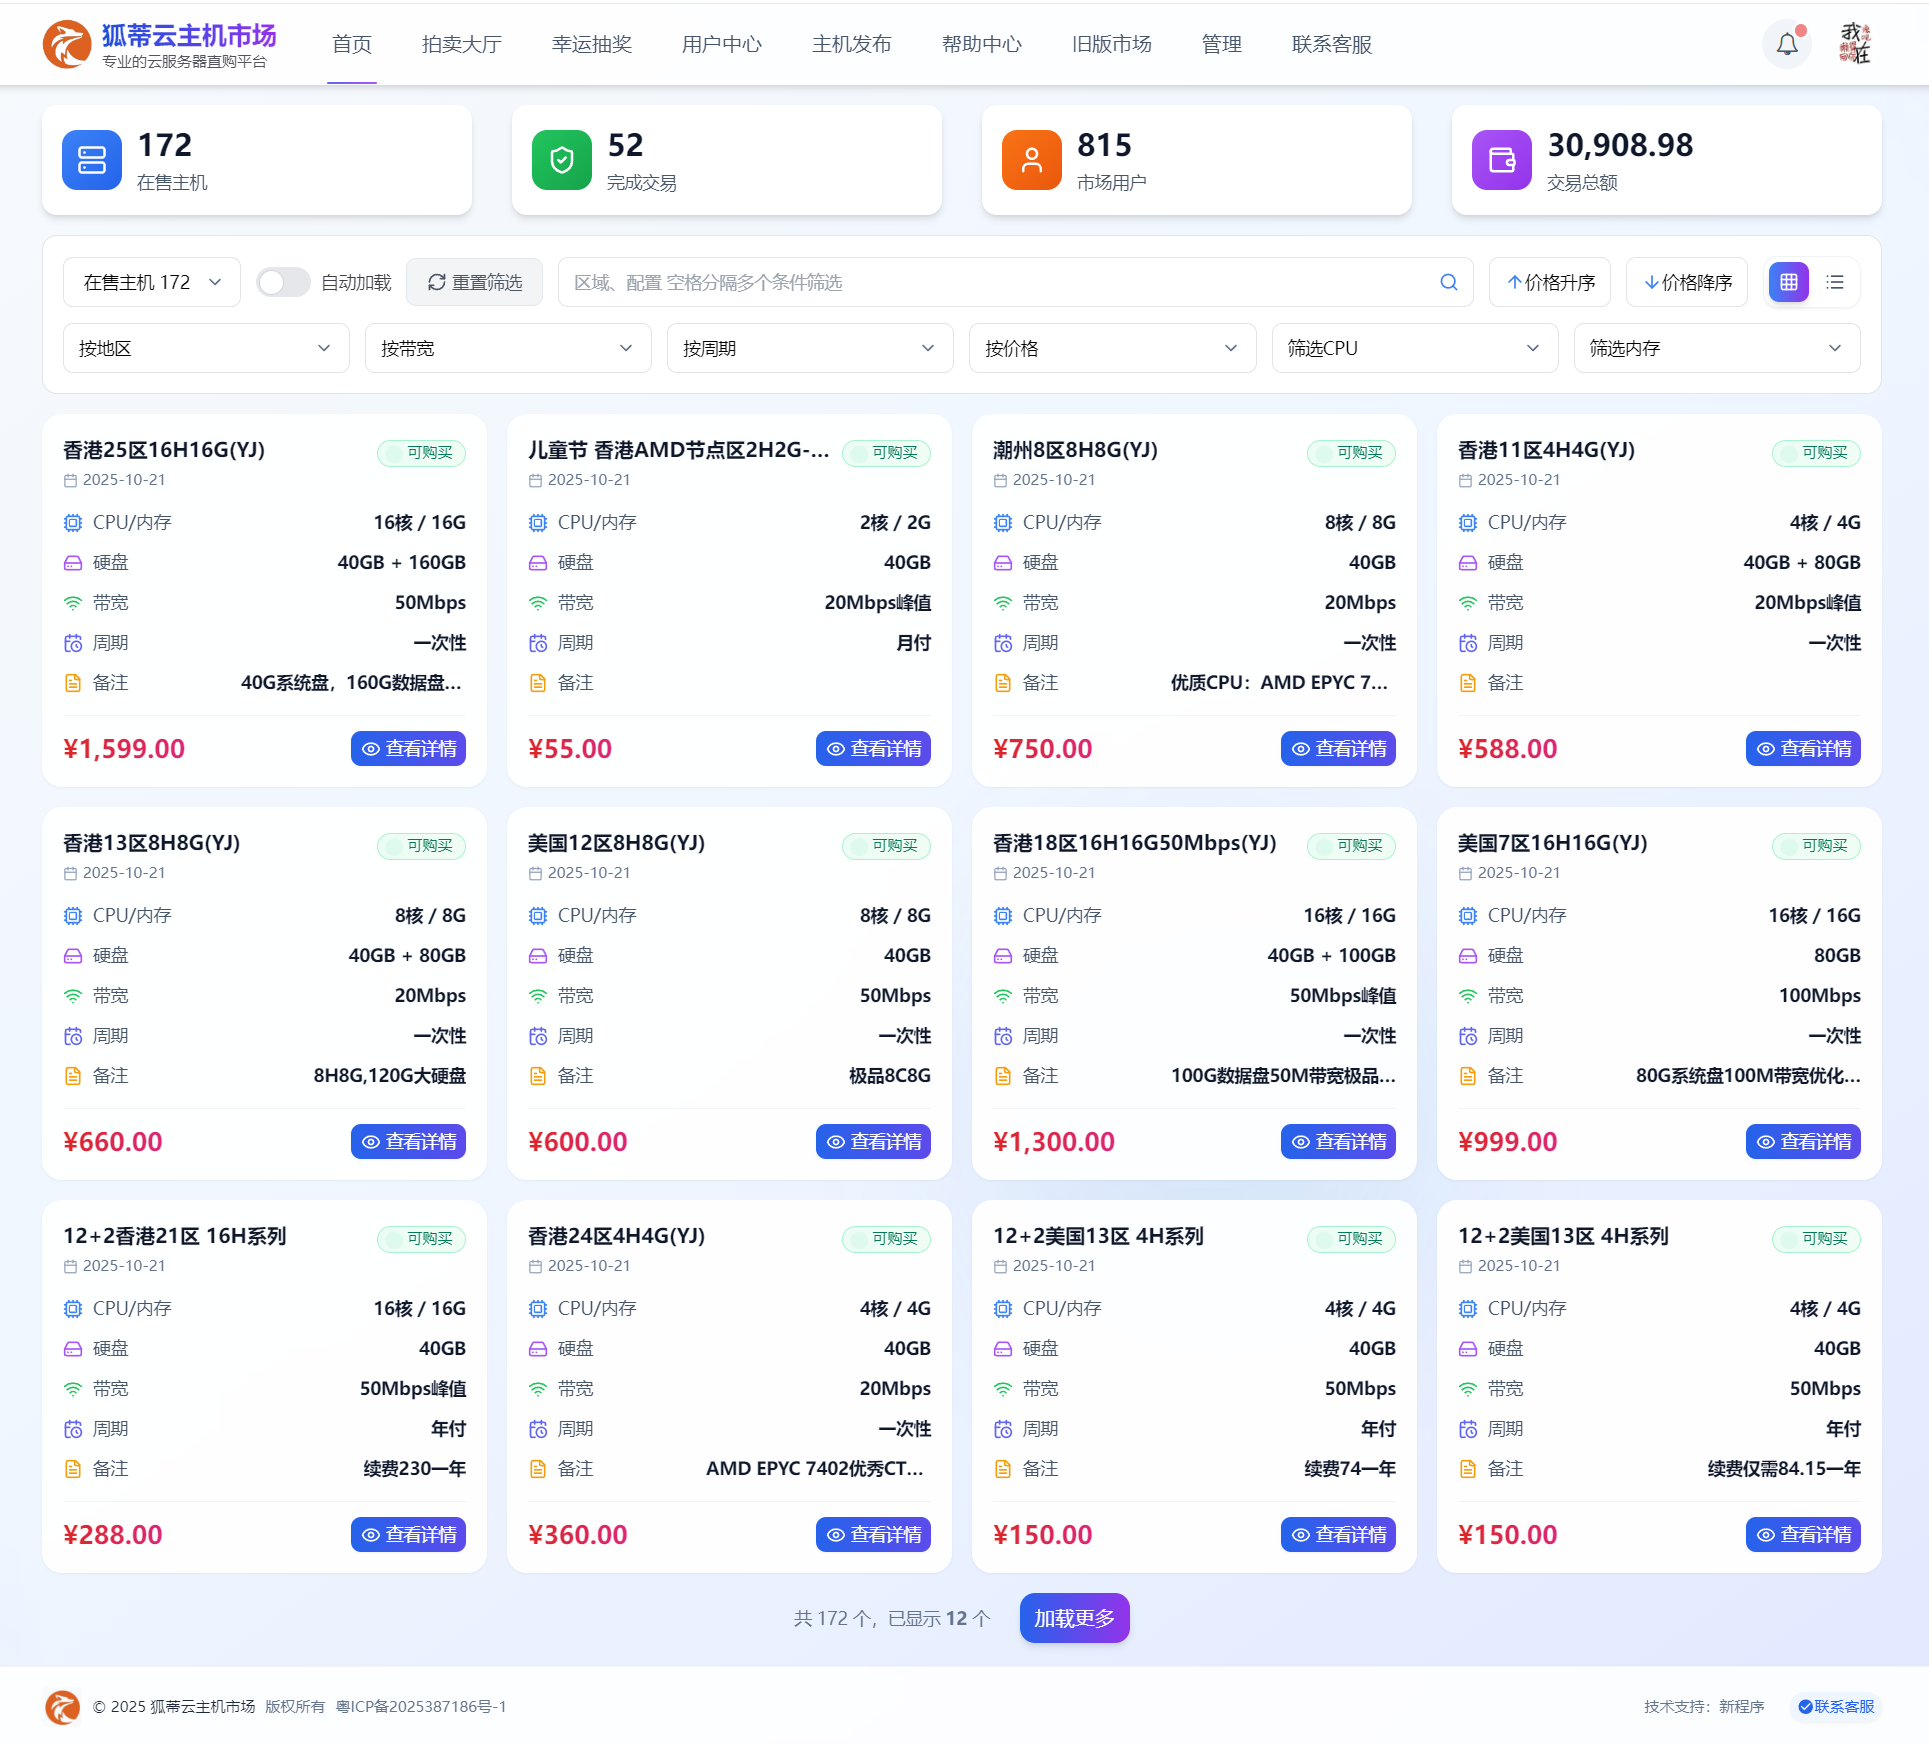Expand the 按周期 billing period dropdown
Screen dimensions: 1929x1744
[x=809, y=348]
